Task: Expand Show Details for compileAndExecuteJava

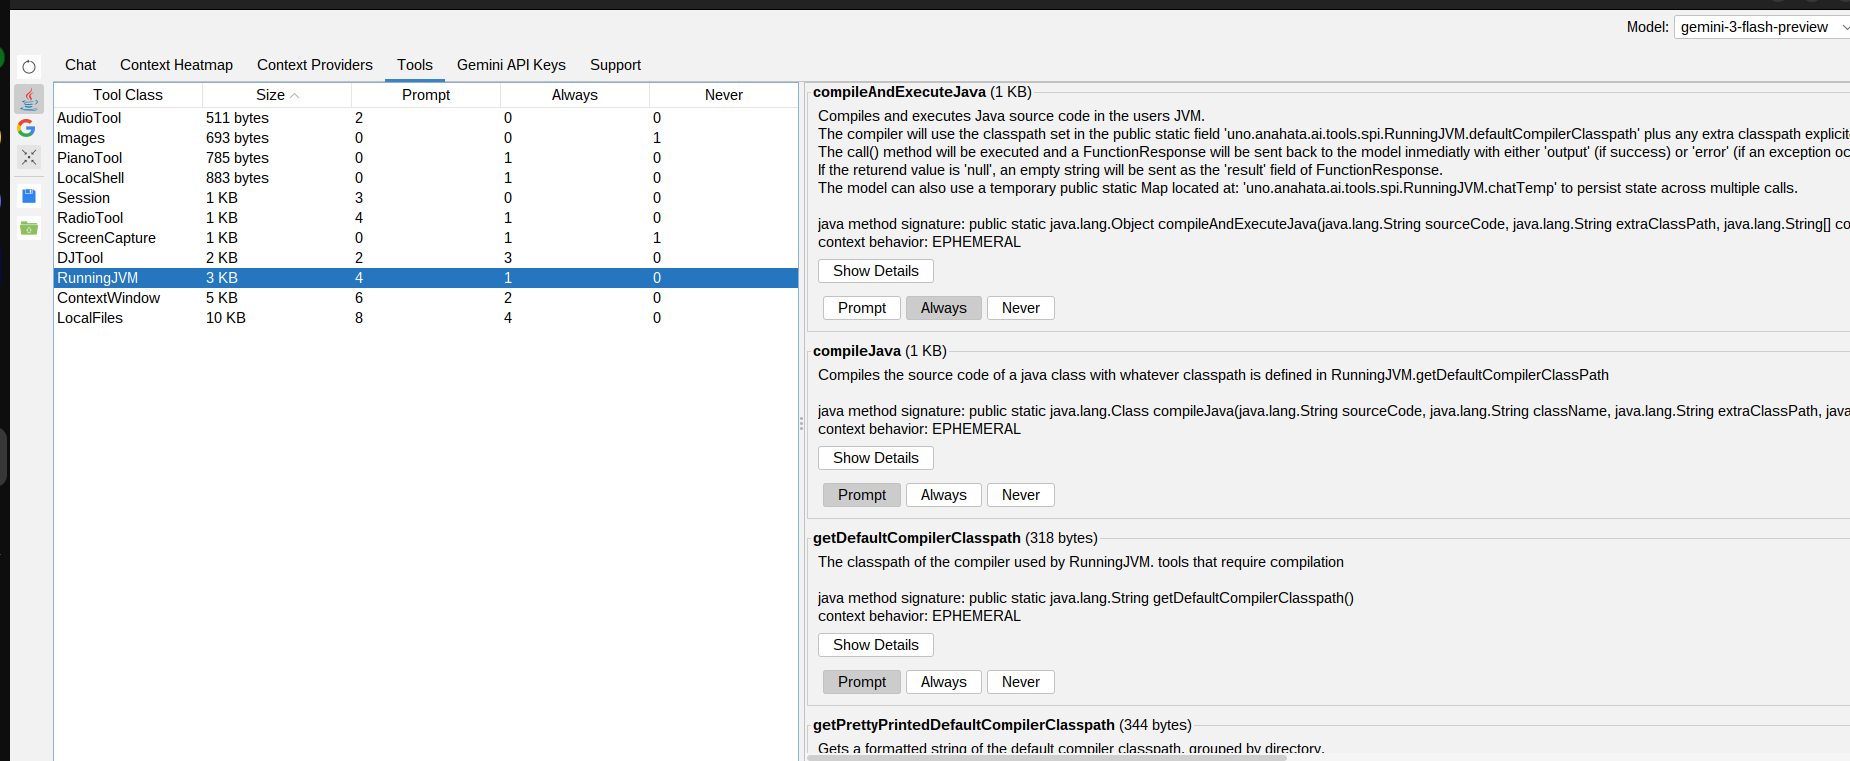Action: click(875, 271)
